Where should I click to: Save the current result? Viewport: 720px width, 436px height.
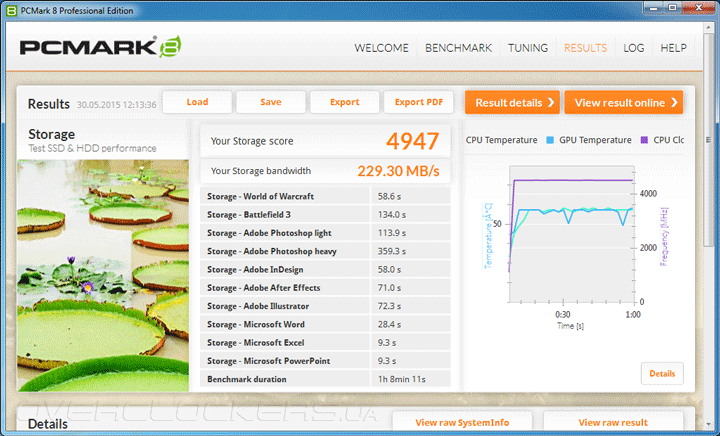pos(271,102)
